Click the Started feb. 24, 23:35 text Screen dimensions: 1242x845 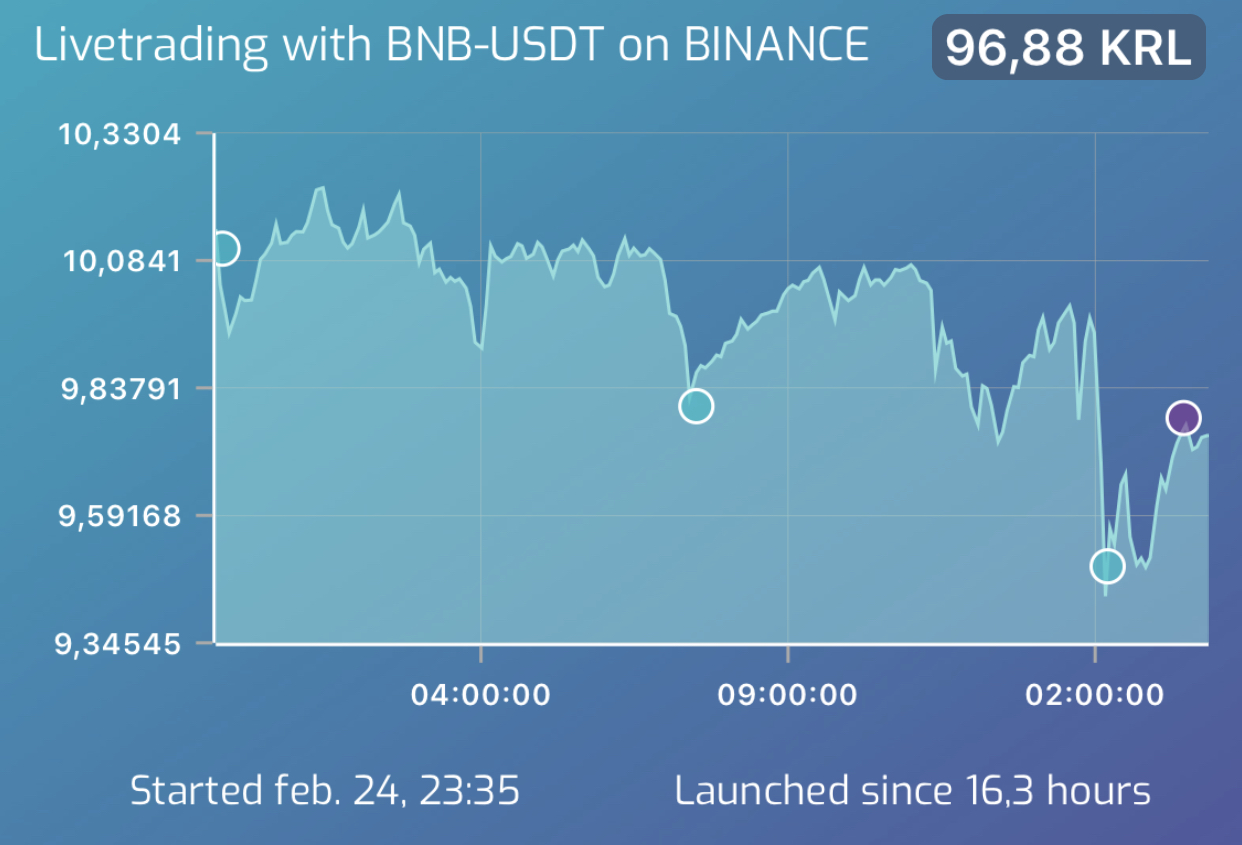[325, 791]
